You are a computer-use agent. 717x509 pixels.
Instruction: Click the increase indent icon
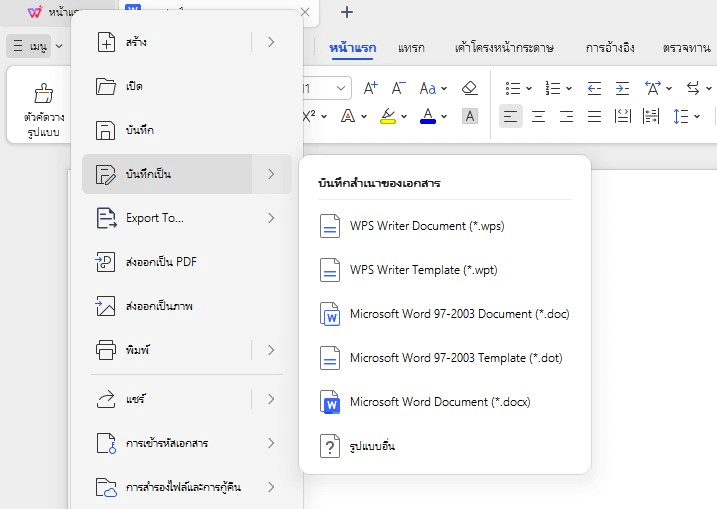[x=622, y=88]
